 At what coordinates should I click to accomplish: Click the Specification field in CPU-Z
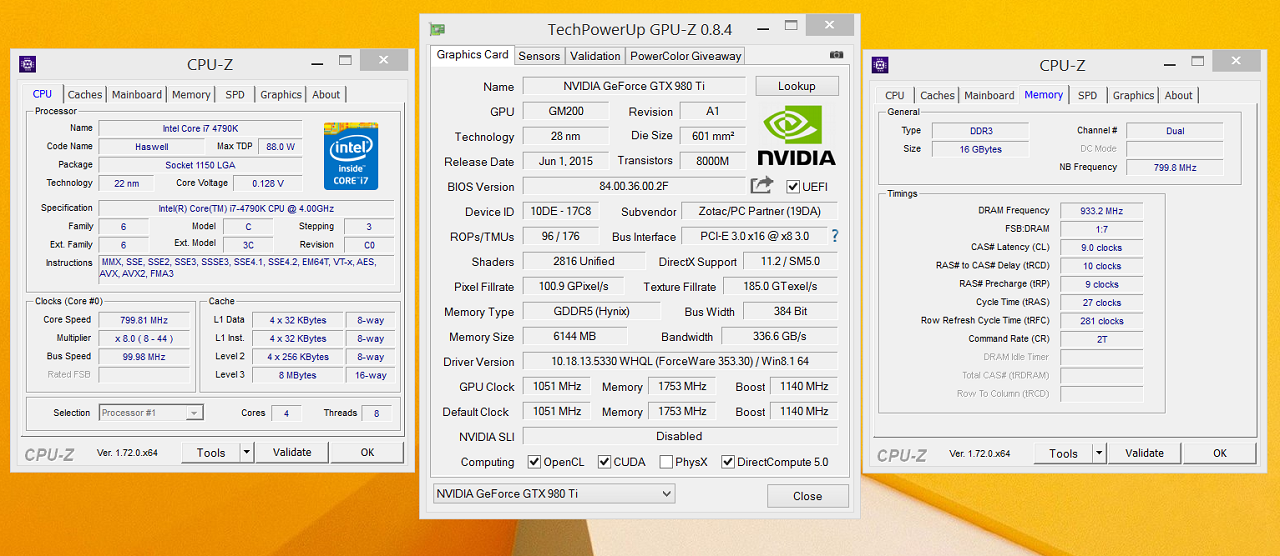[x=246, y=208]
